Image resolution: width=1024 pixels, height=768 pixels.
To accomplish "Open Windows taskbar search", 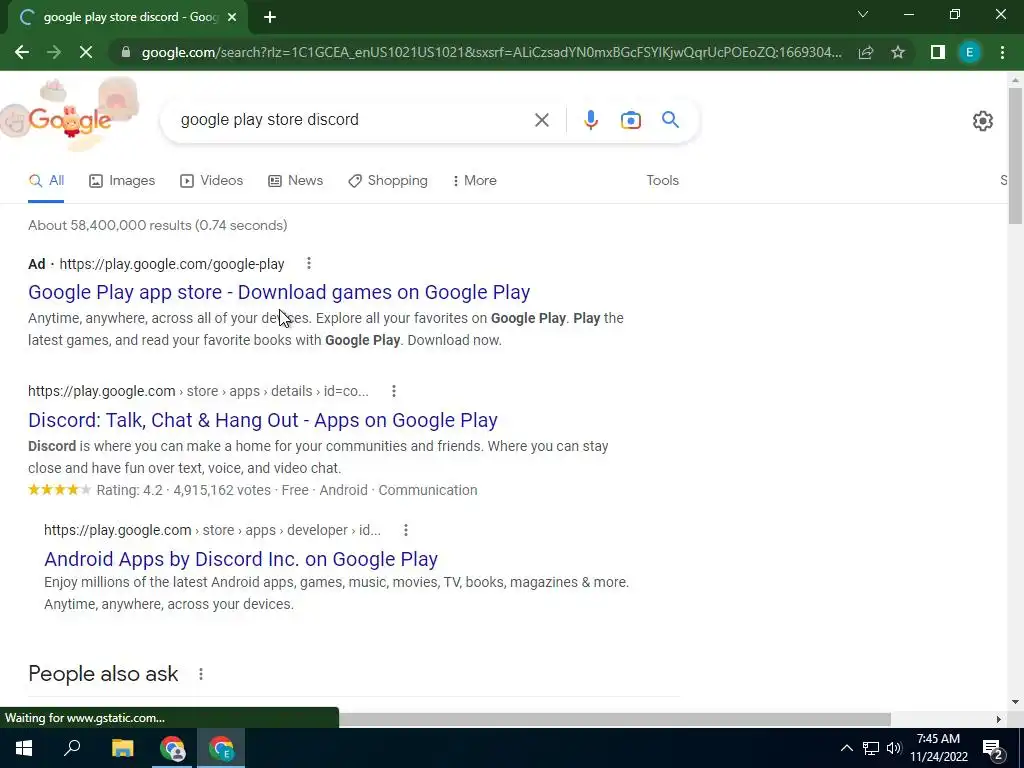I will (72, 748).
